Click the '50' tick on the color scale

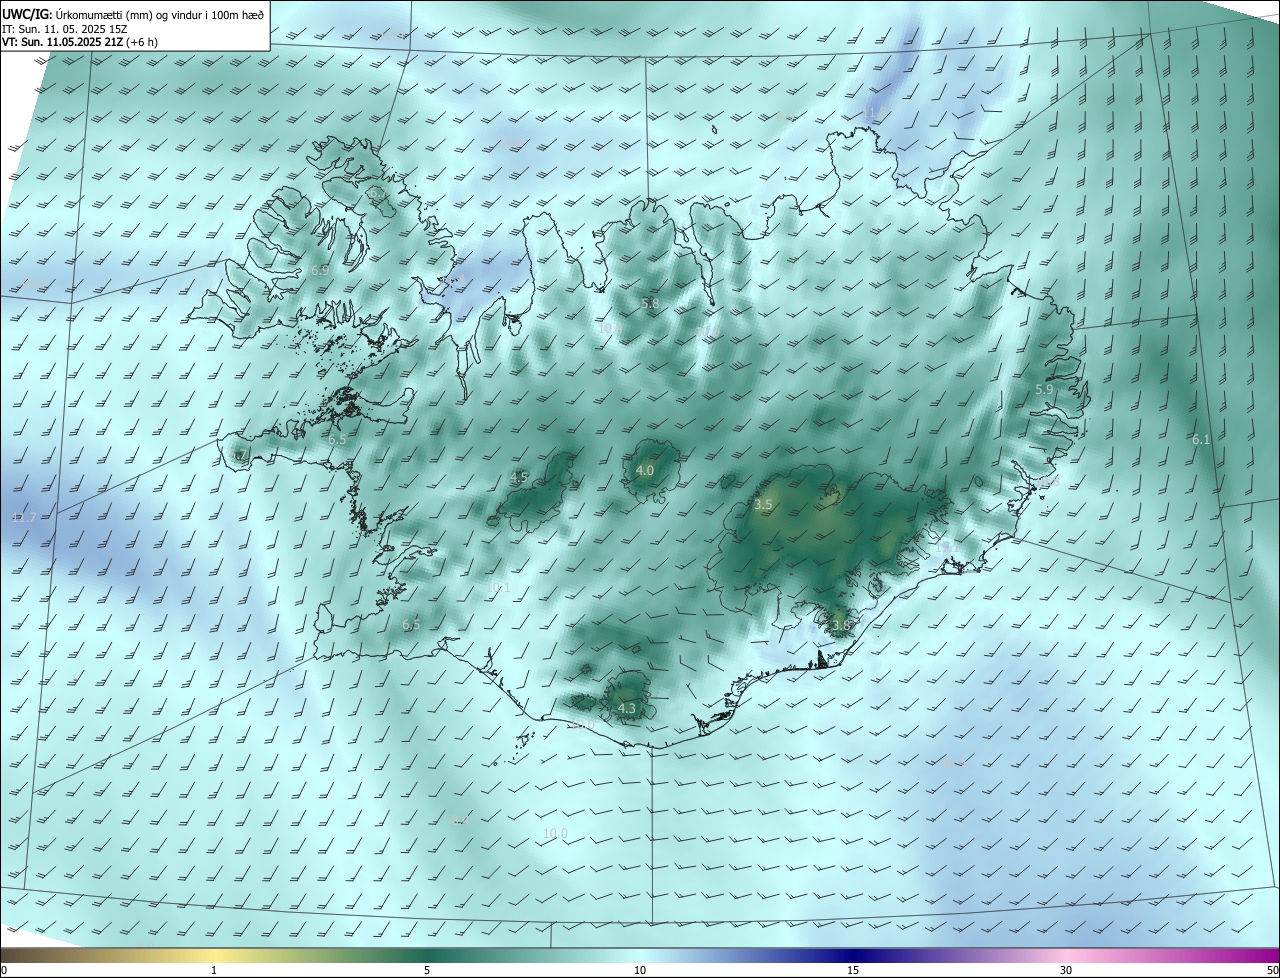(x=1272, y=970)
